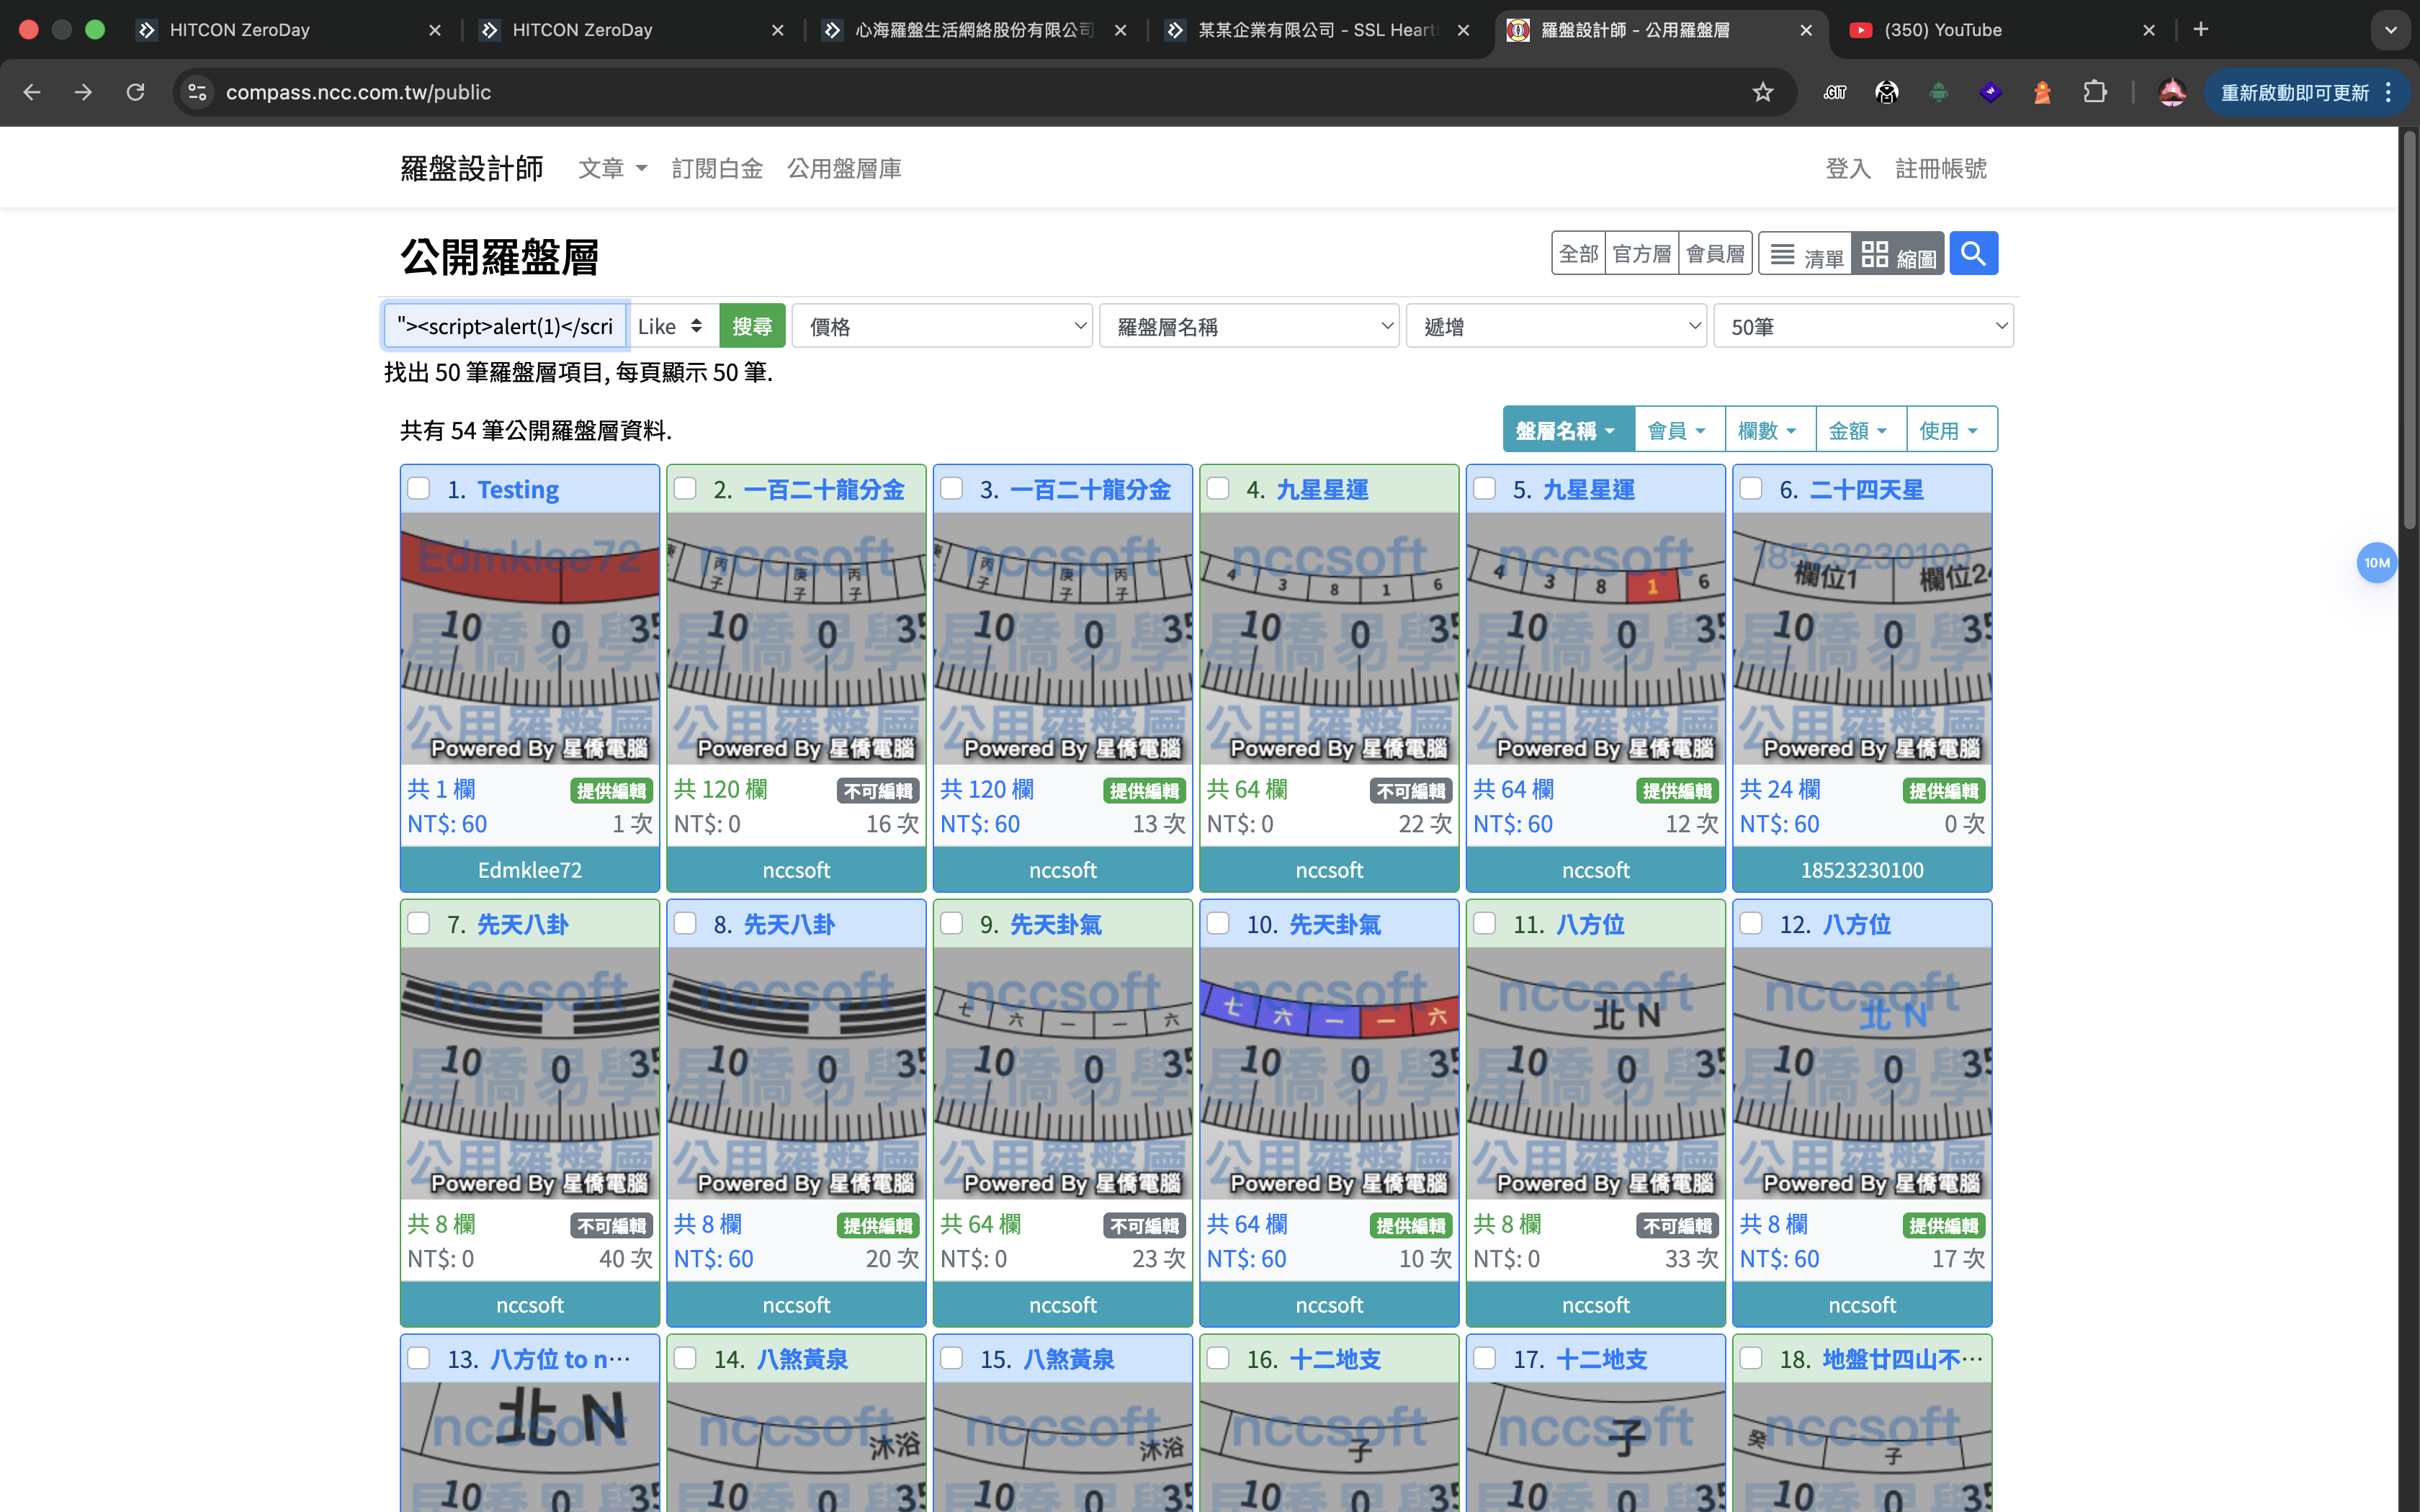Check the box for 6. 二十四天星
Screen dimensions: 2420x1512
(x=1751, y=488)
